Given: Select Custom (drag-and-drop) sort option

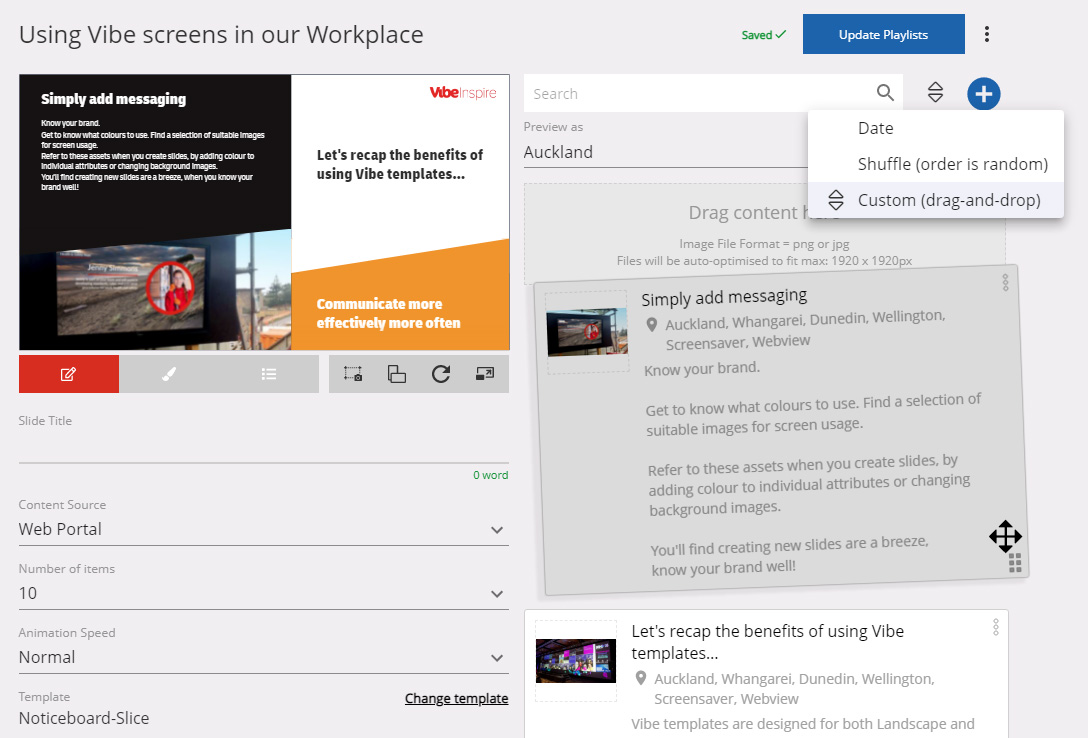Looking at the screenshot, I should click(x=948, y=200).
